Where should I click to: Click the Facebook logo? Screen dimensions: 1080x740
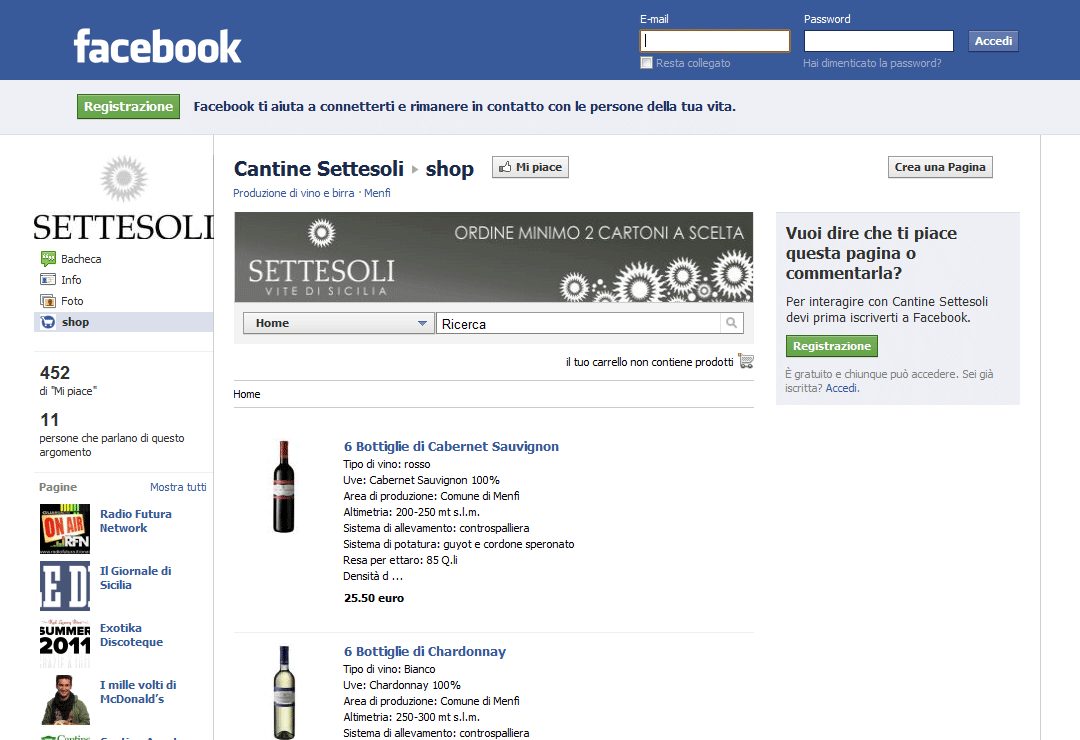tap(158, 46)
